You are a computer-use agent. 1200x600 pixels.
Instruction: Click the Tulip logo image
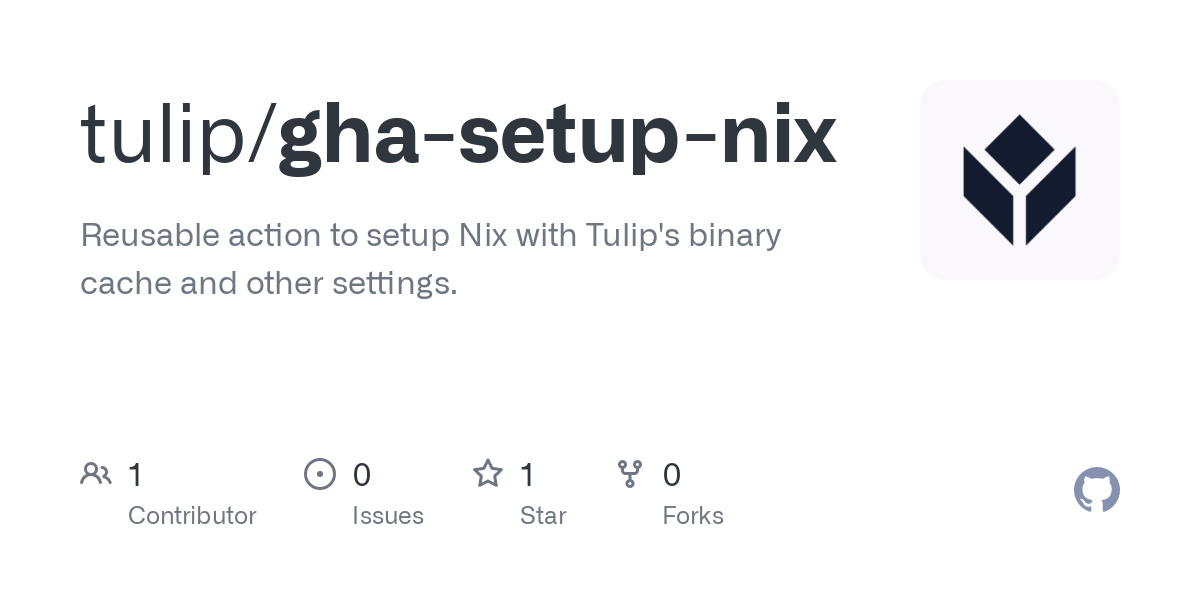click(x=1019, y=180)
